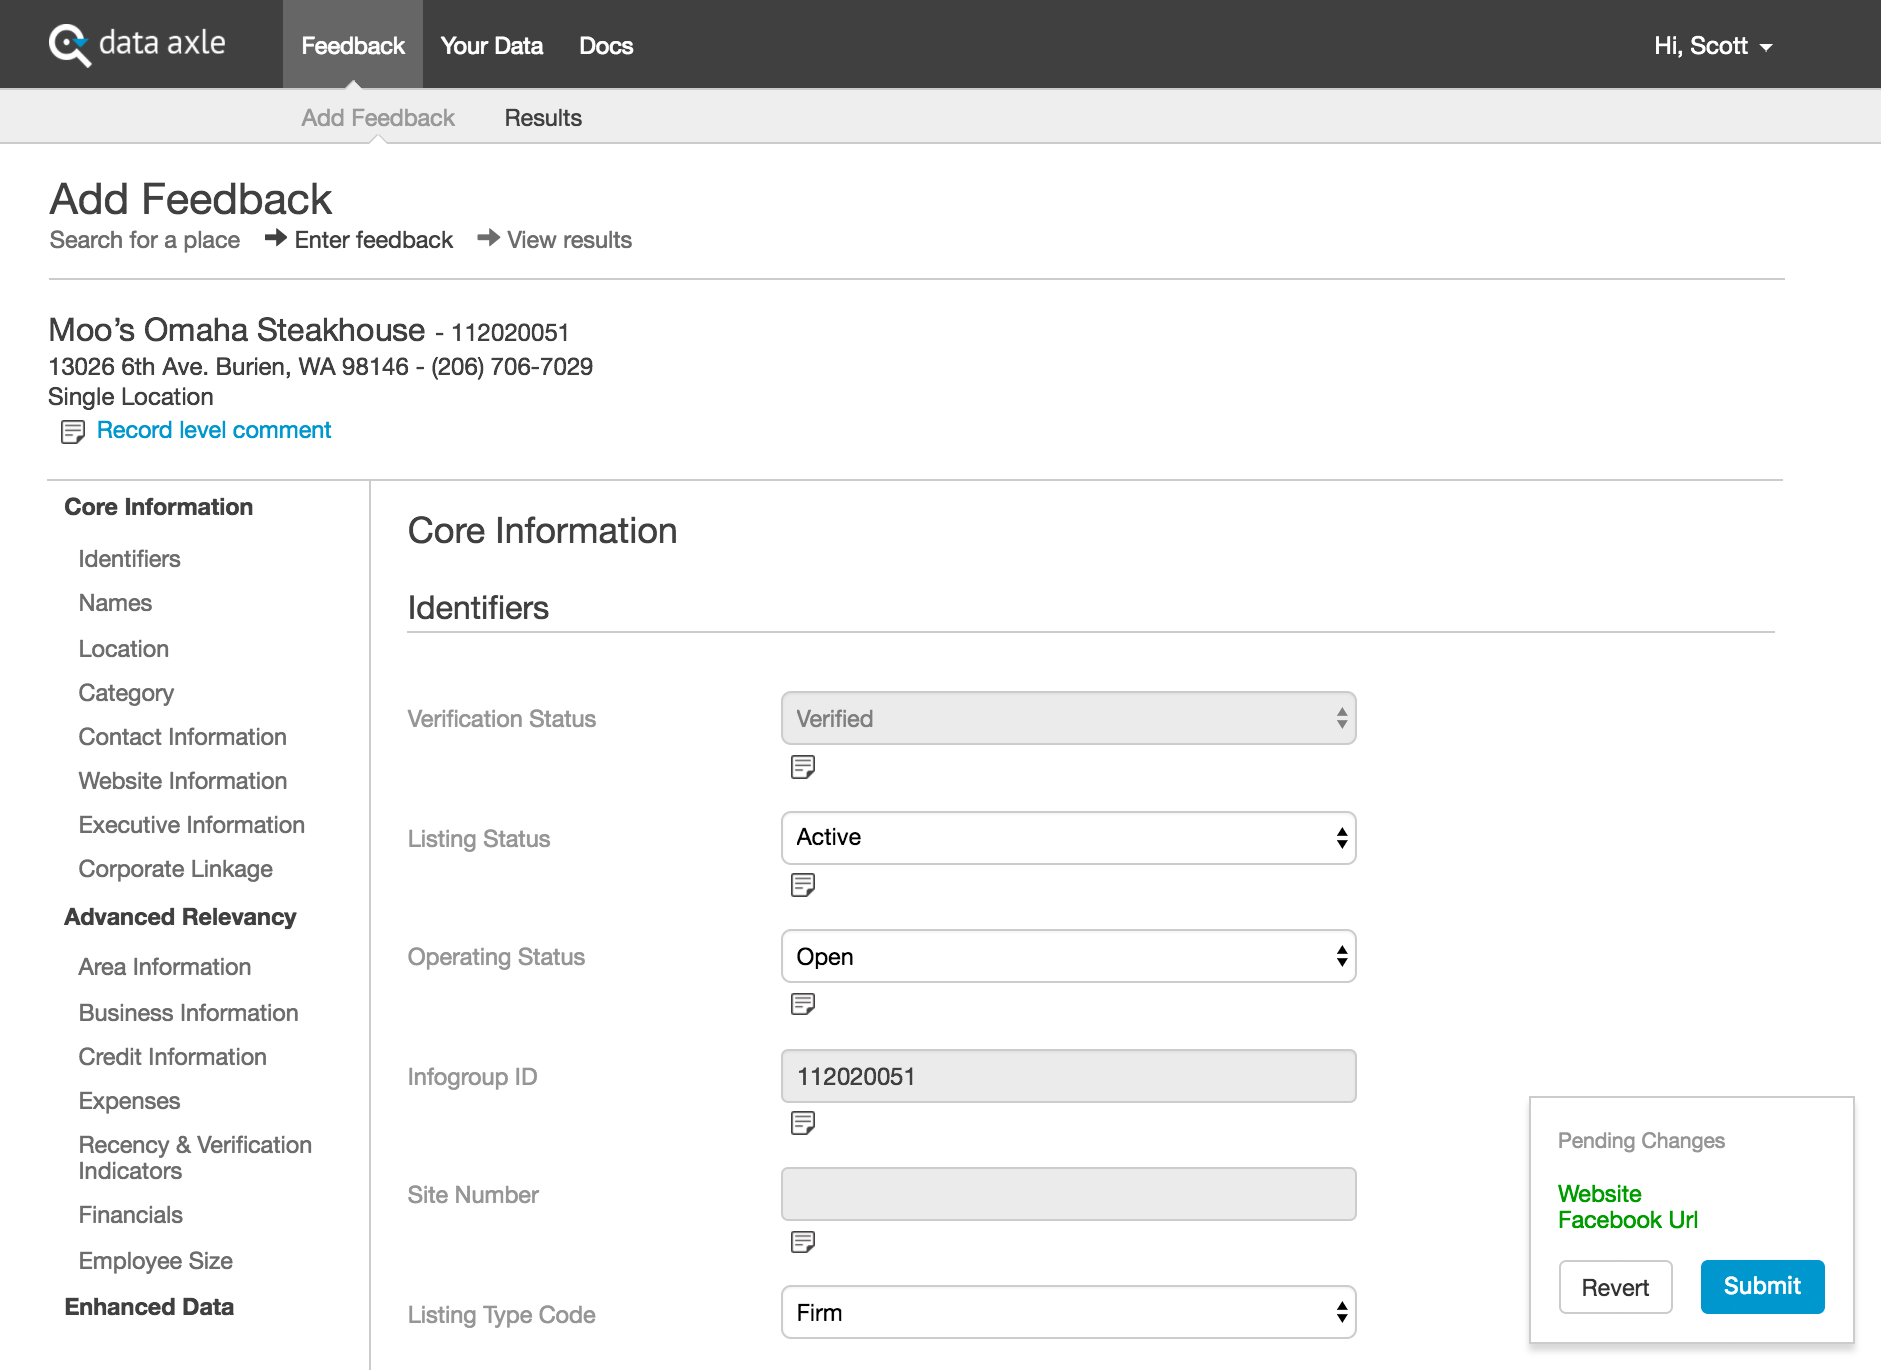1881x1370 pixels.
Task: Switch to the Your Data tab
Action: [x=491, y=46]
